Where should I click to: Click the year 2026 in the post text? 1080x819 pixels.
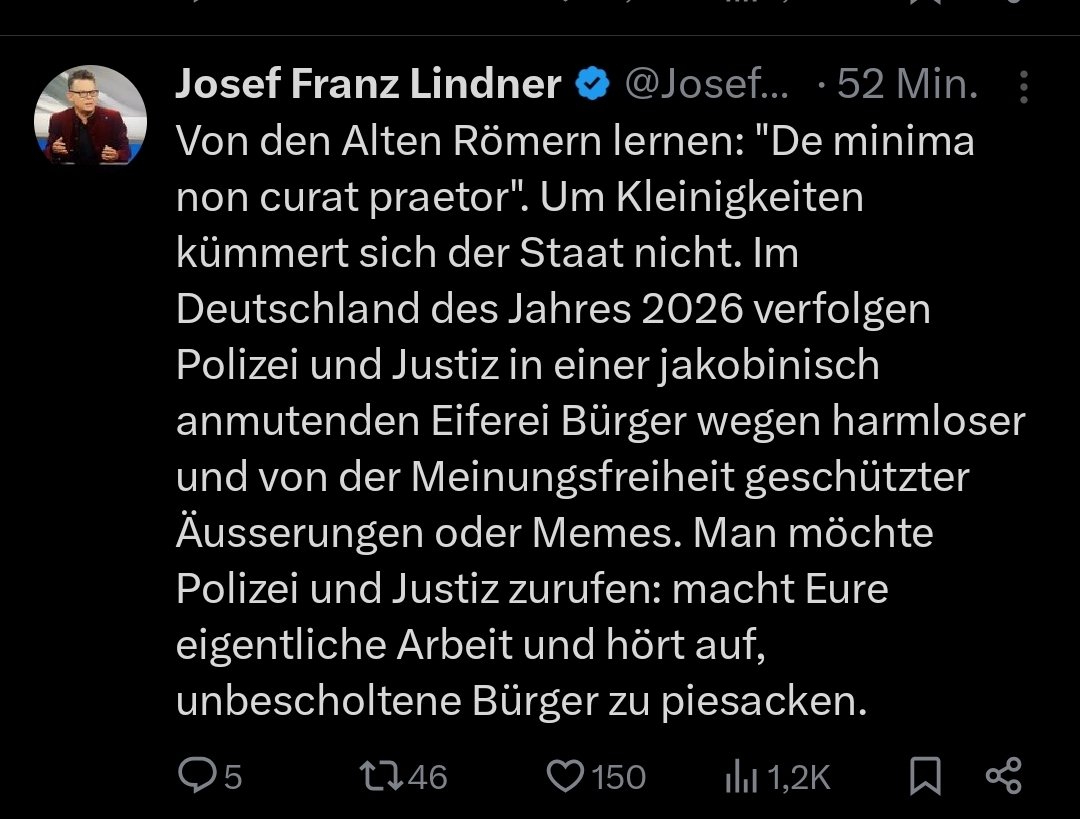[692, 310]
